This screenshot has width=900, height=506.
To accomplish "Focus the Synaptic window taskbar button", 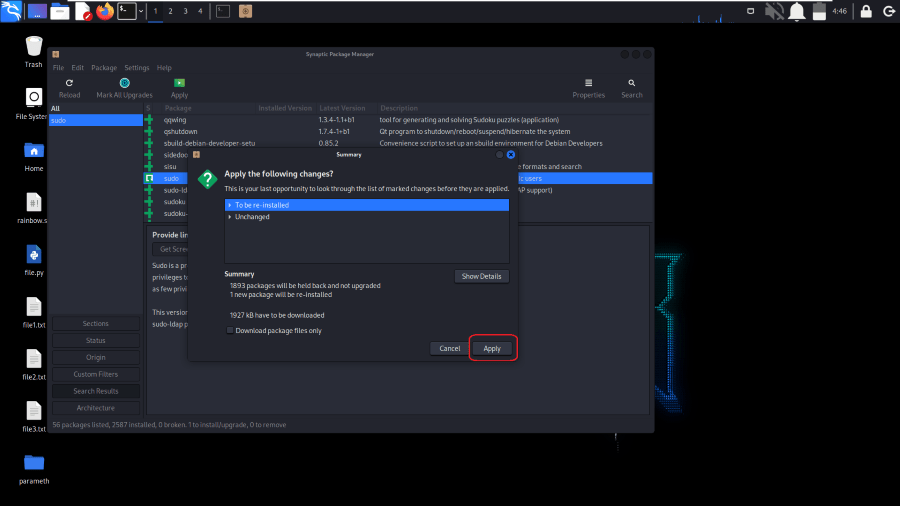I will [246, 11].
